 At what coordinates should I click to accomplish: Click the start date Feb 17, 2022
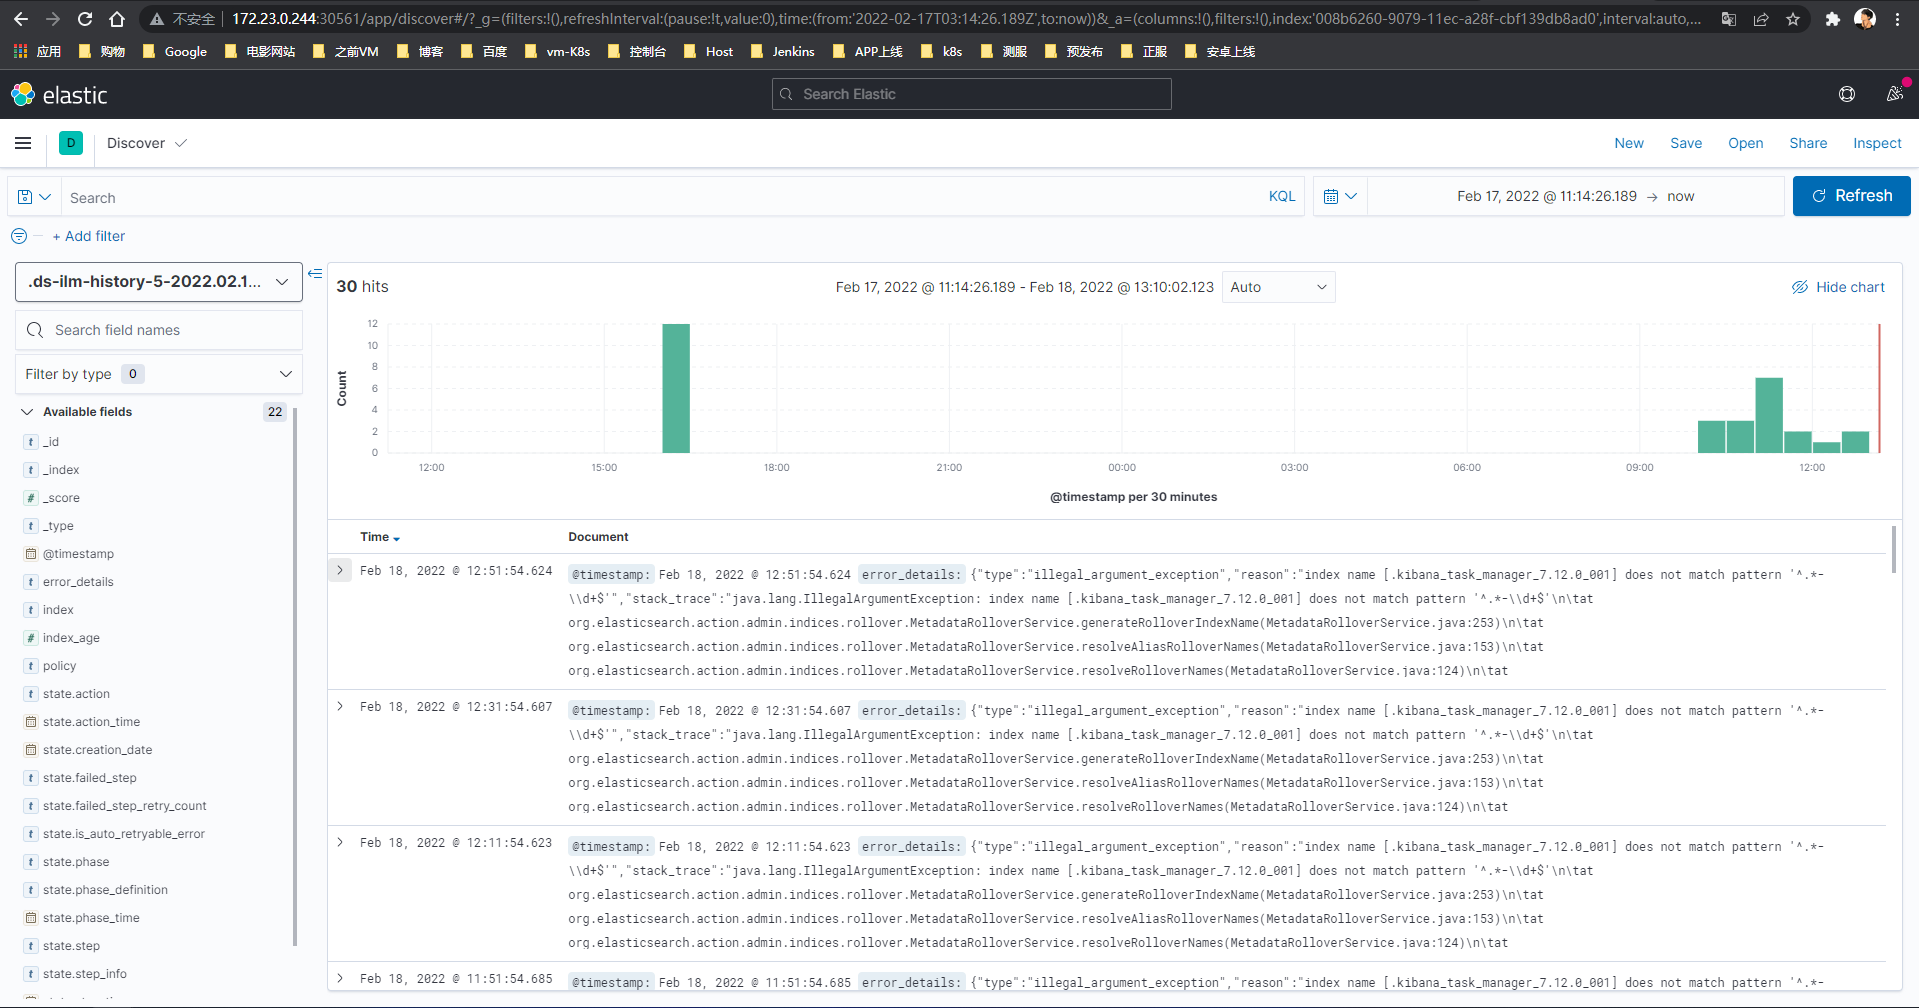coord(1547,196)
